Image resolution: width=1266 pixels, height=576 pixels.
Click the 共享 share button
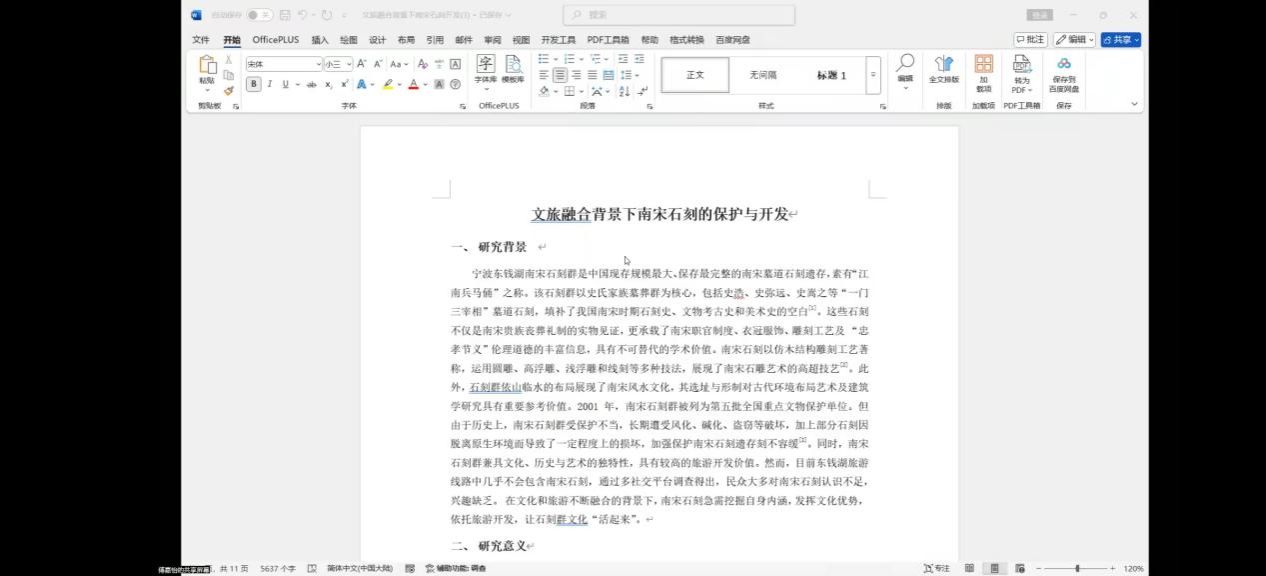tap(1120, 40)
